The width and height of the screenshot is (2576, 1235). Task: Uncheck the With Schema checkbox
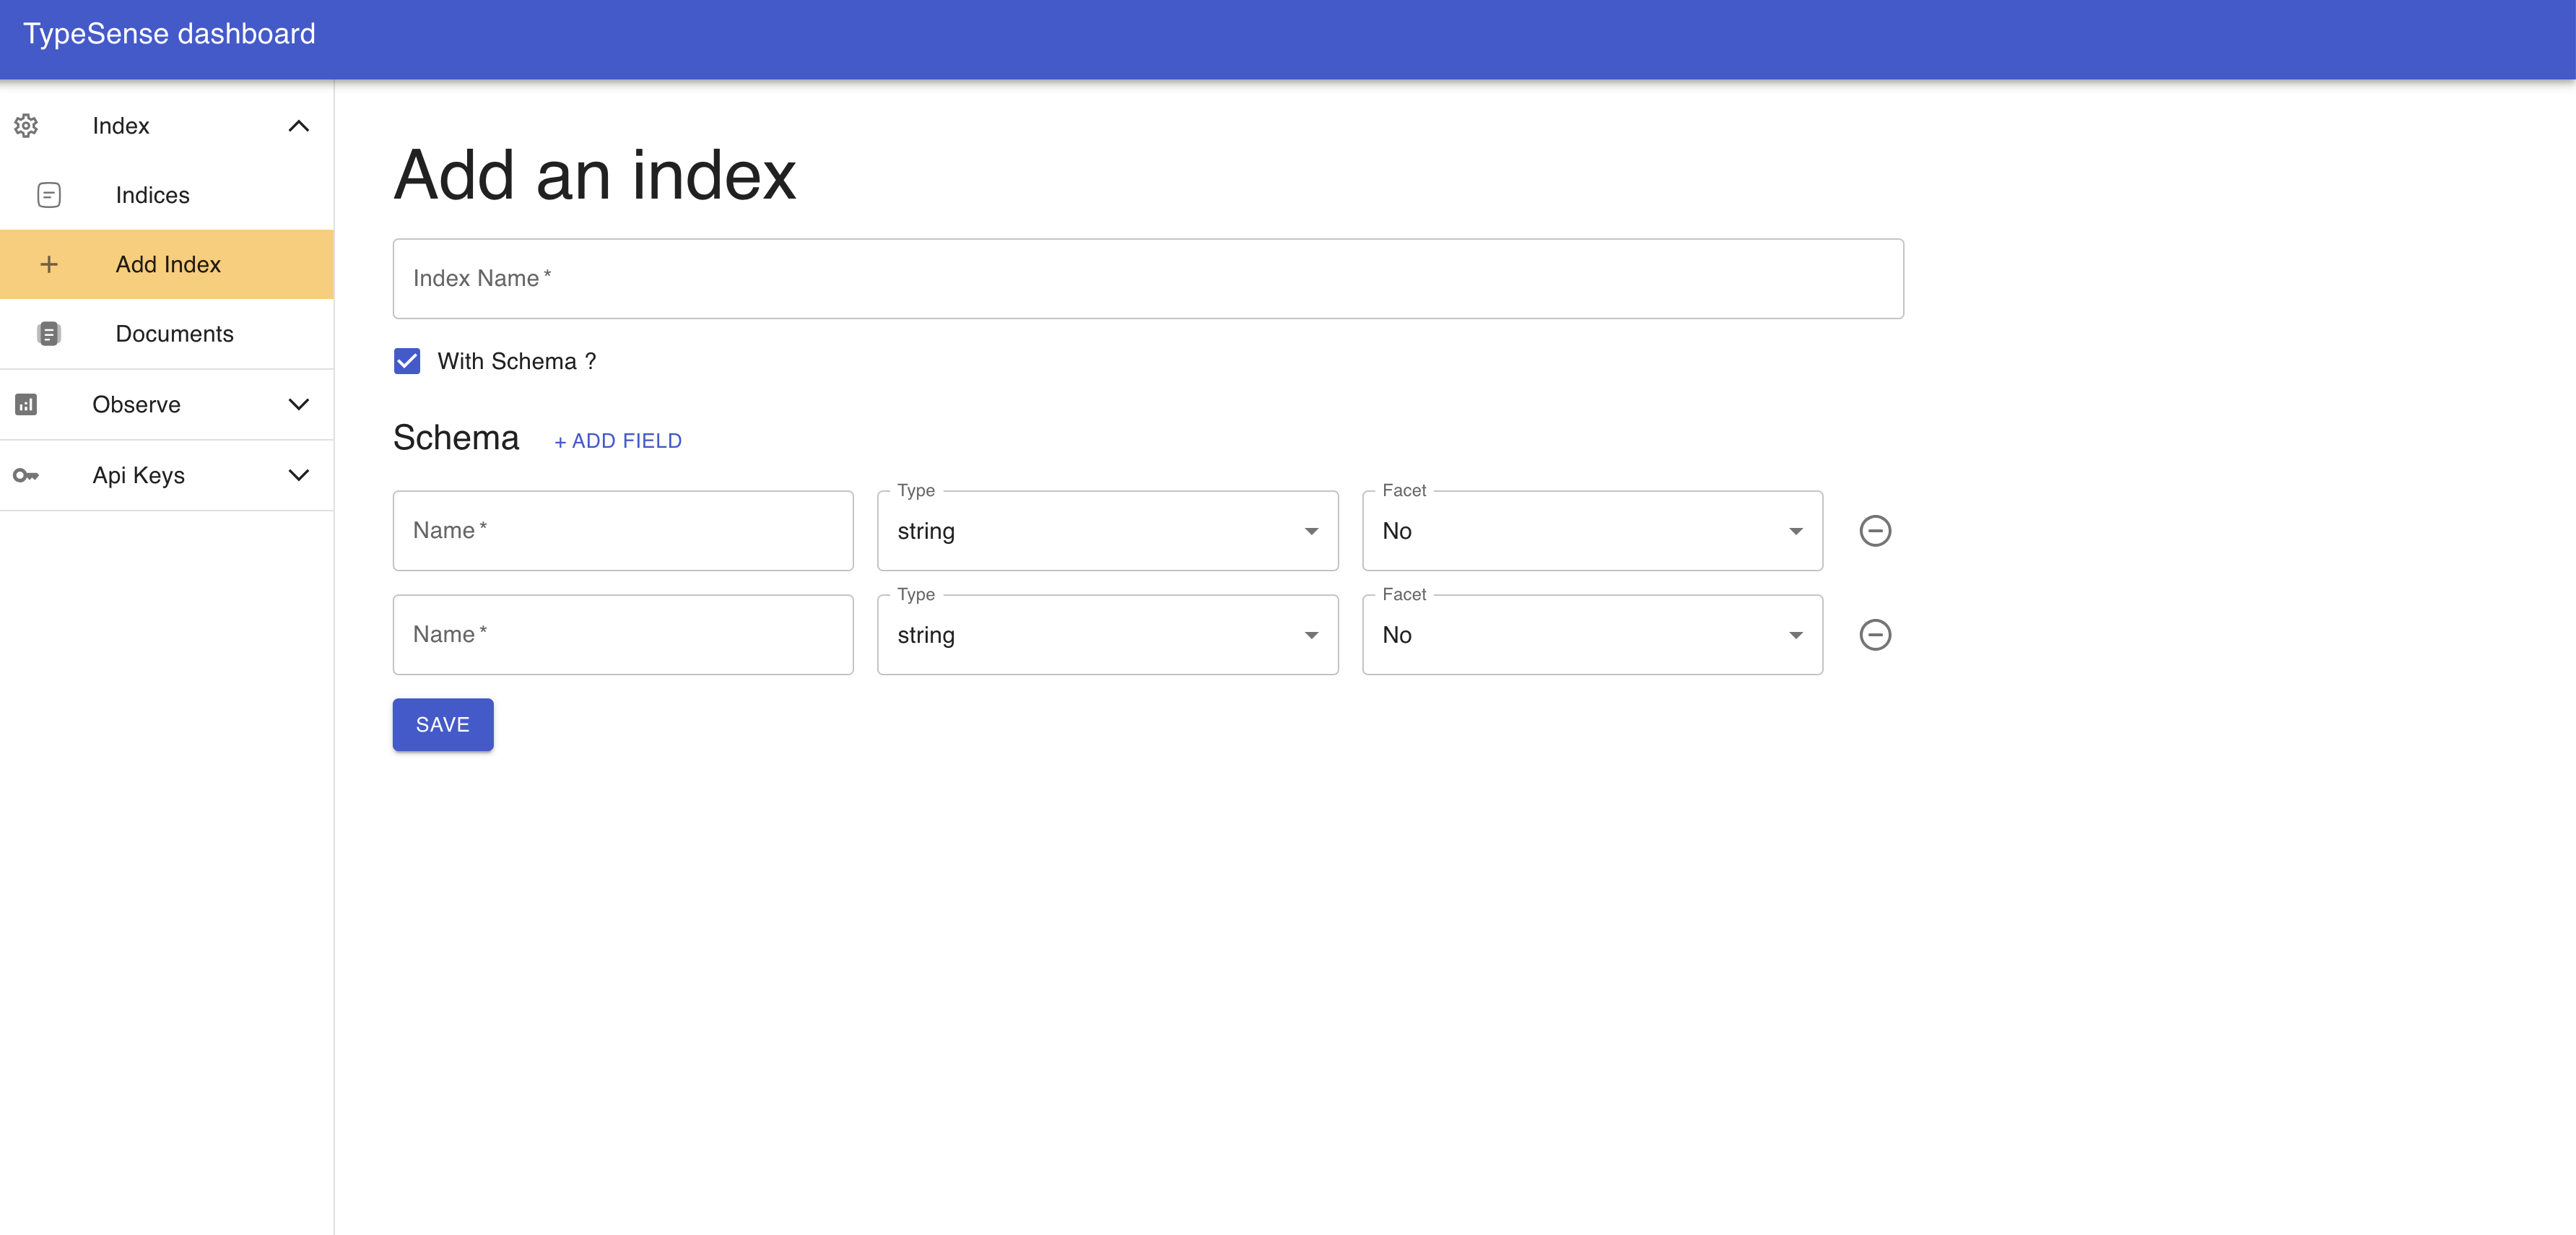click(407, 361)
